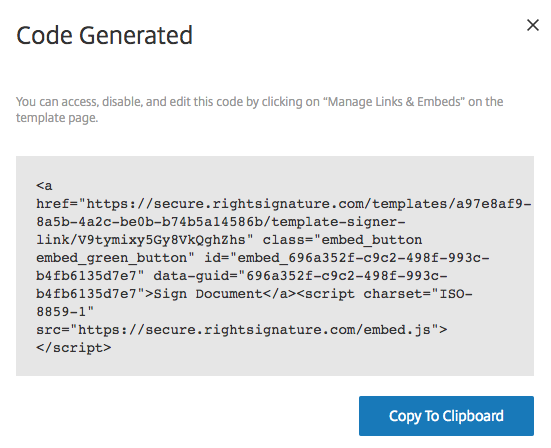Close the Code Generated dialog
Image resolution: width=551 pixels, height=448 pixels.
pyautogui.click(x=533, y=25)
